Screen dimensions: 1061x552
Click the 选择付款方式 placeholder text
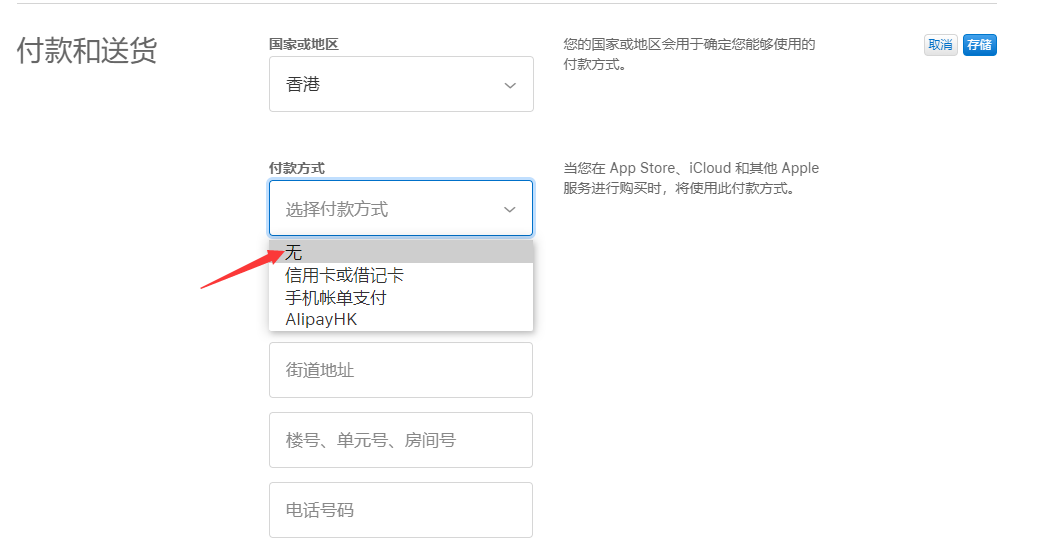click(337, 209)
